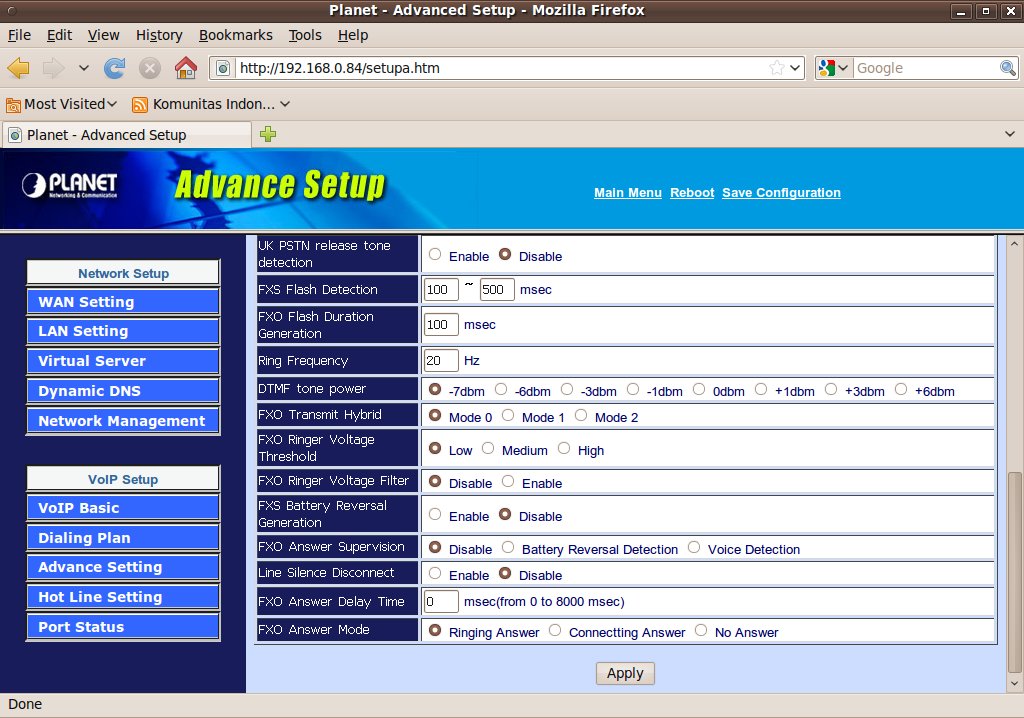Click the search magnifier icon
Image resolution: width=1024 pixels, height=718 pixels.
(x=1008, y=68)
